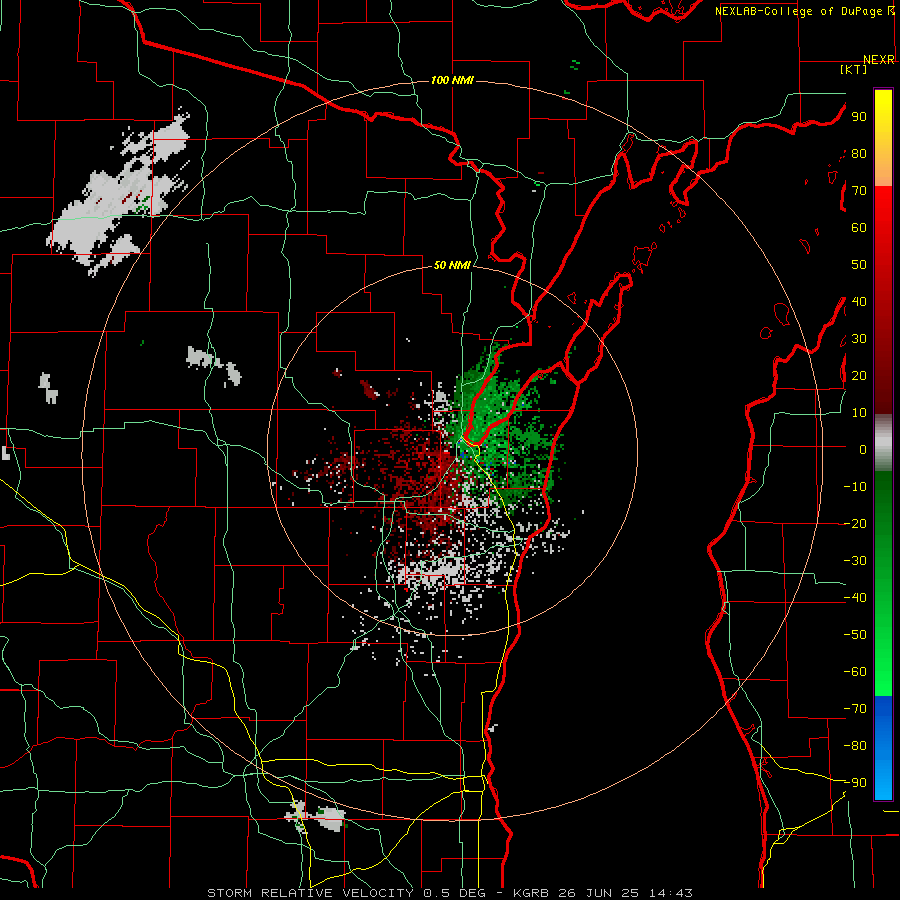Pick the light blue bottom segment of color bar
Image resolution: width=900 pixels, height=900 pixels.
coord(883,781)
